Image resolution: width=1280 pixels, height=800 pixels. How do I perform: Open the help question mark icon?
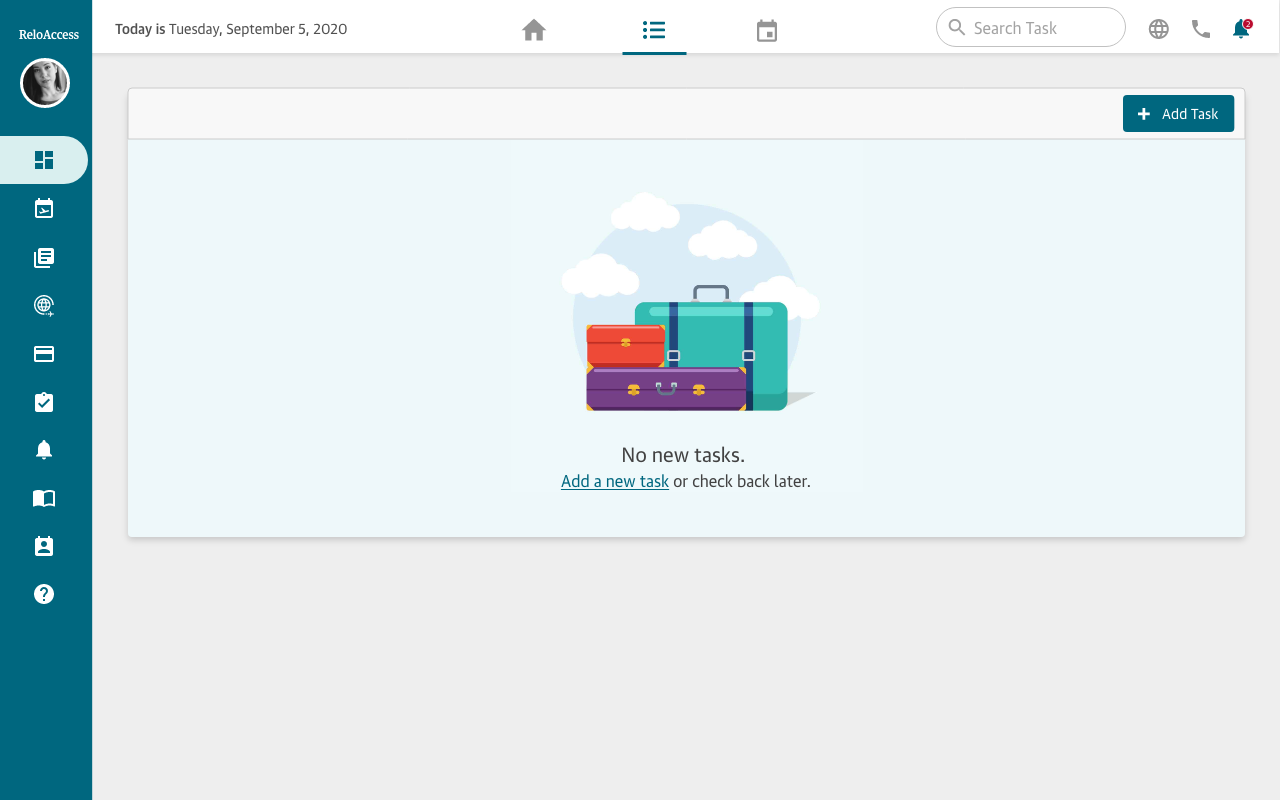coord(44,594)
